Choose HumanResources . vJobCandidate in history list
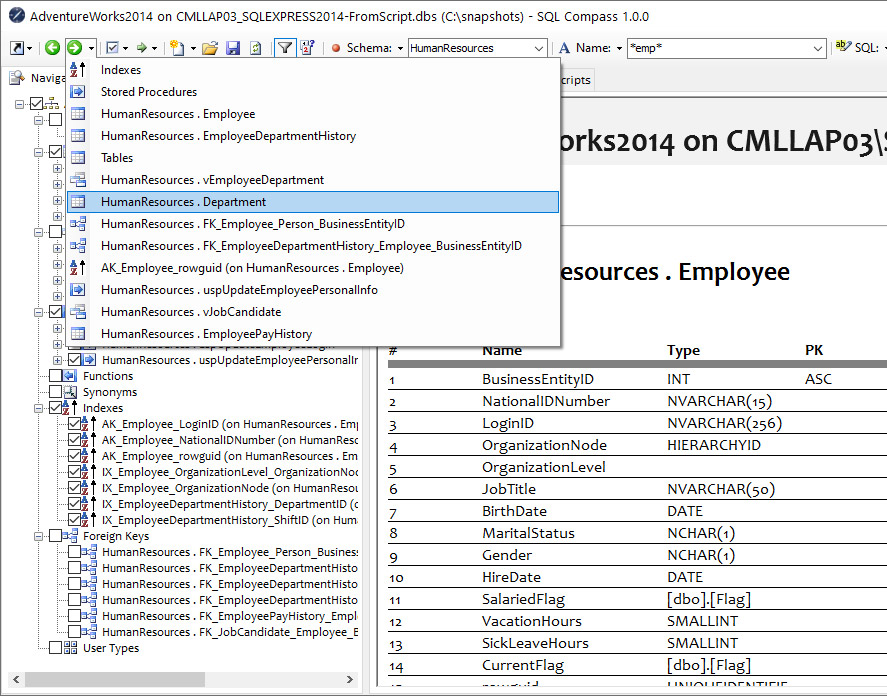 coord(190,312)
